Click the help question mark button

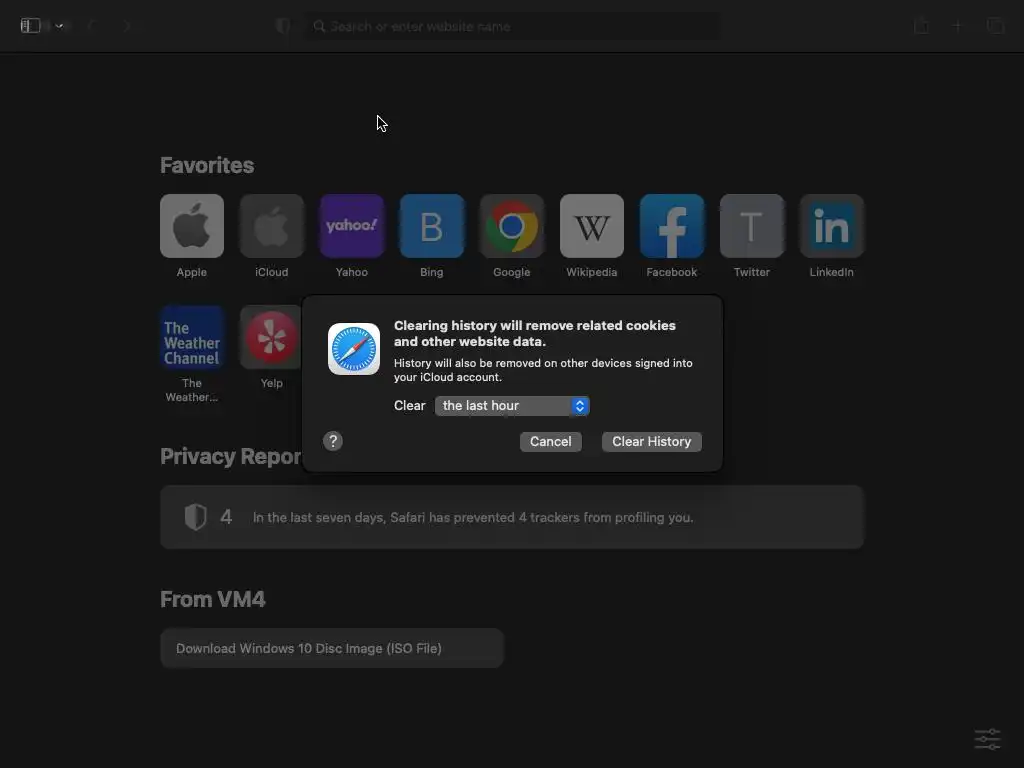point(333,441)
